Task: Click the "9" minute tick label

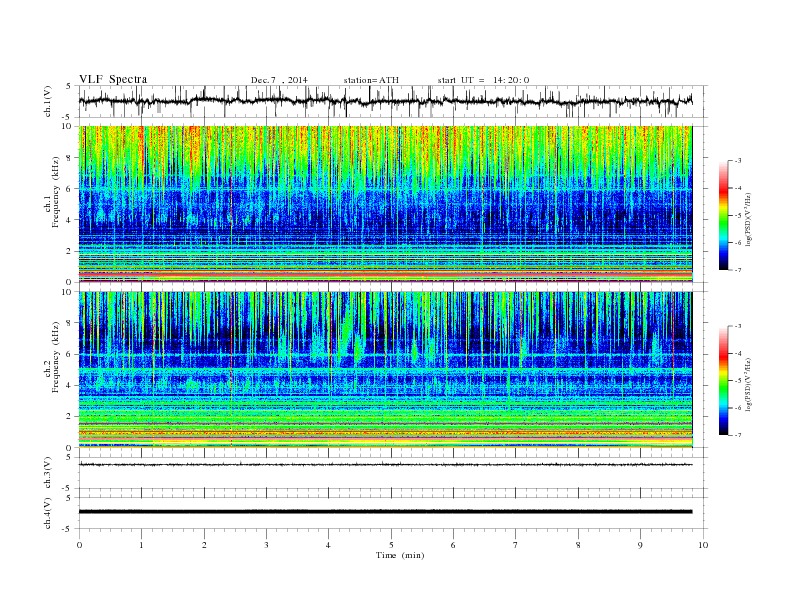Action: tap(640, 545)
